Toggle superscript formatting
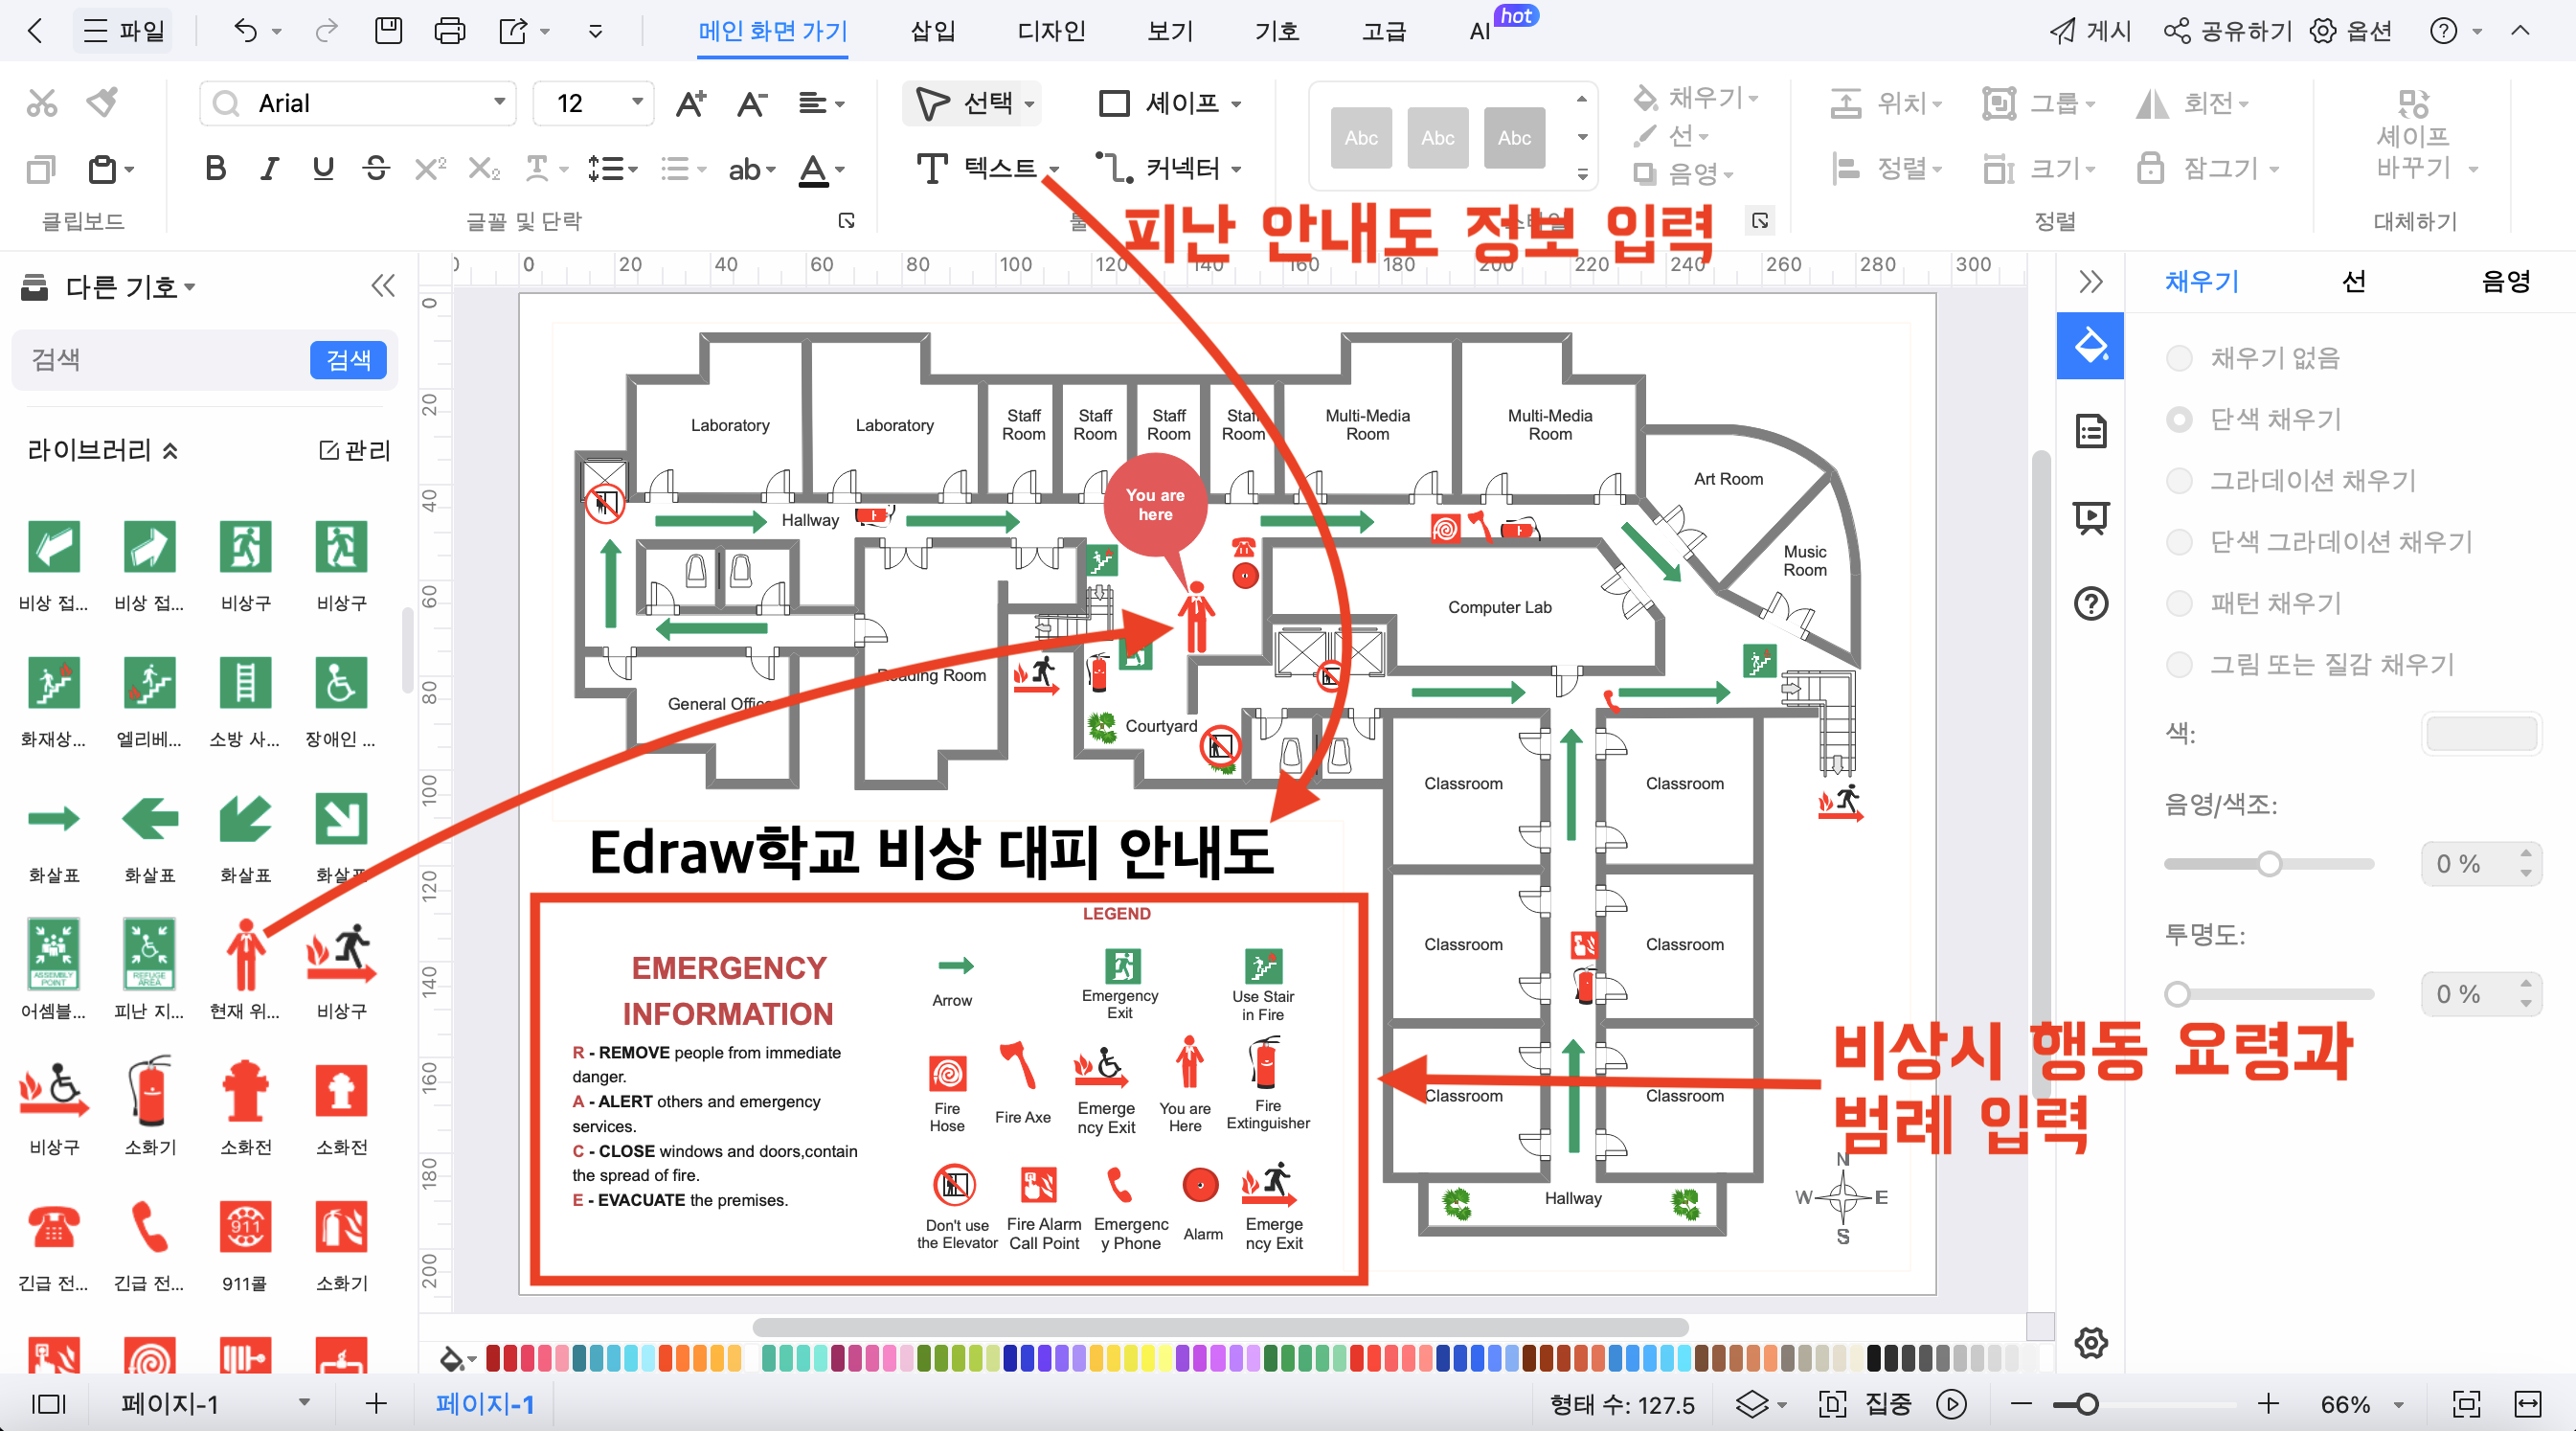 click(x=430, y=169)
